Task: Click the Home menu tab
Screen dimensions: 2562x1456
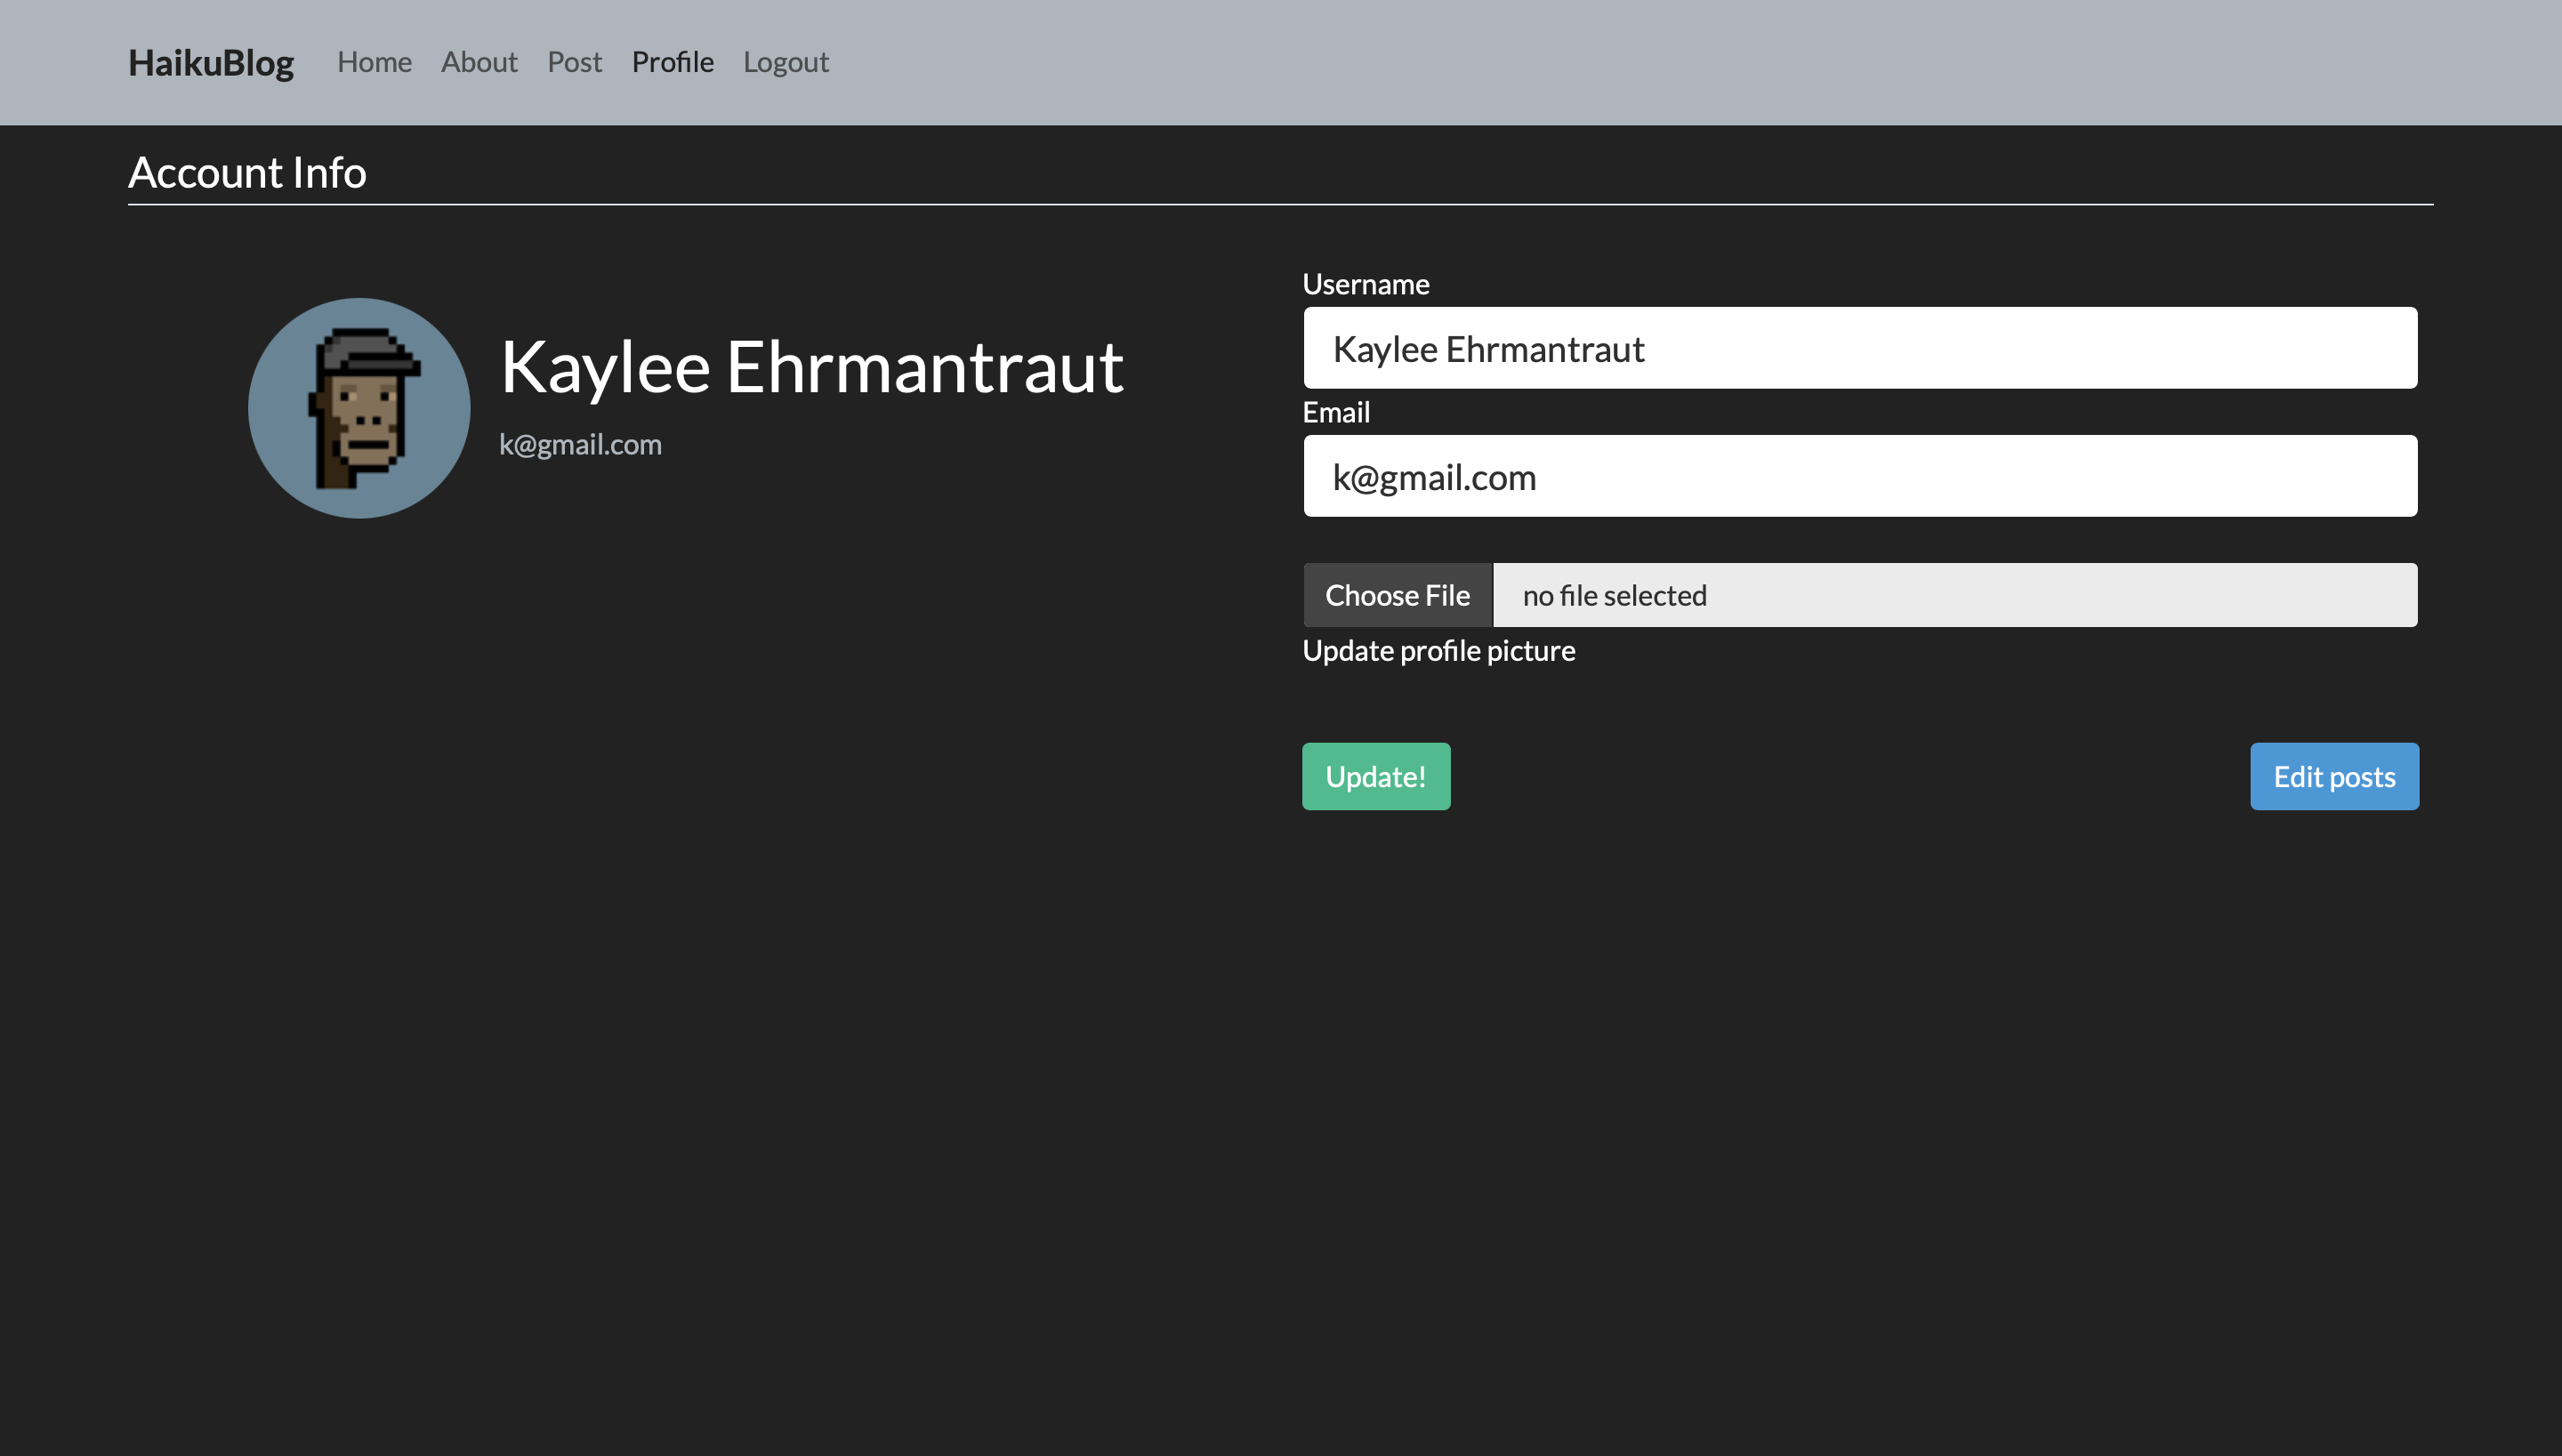Action: [x=375, y=61]
